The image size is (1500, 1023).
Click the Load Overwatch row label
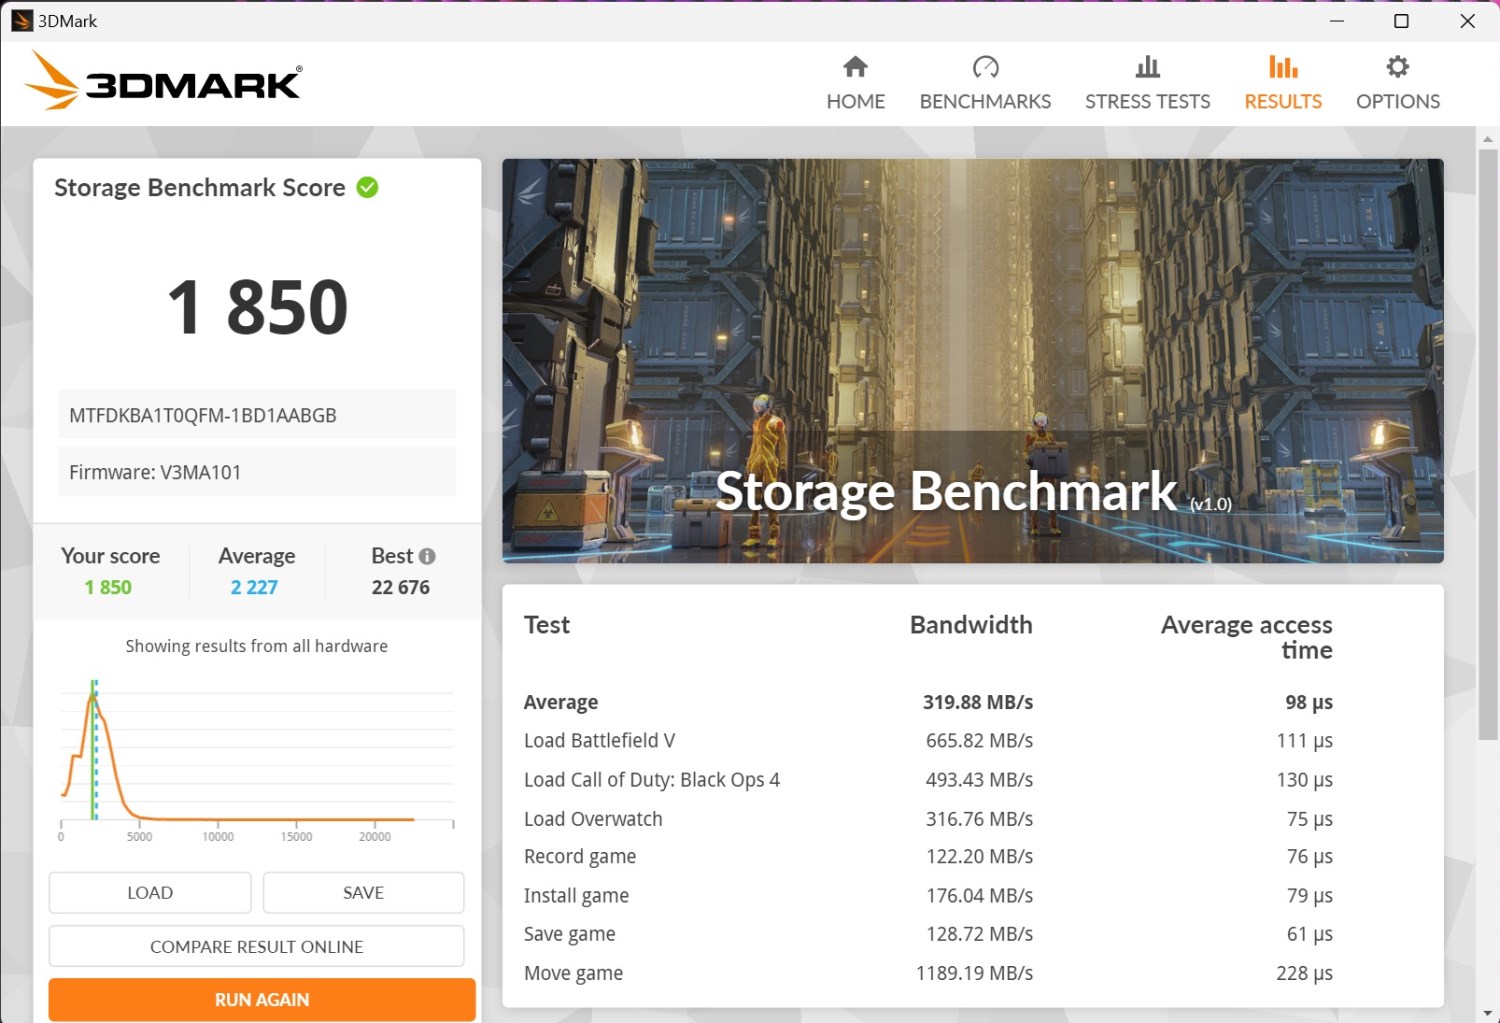coord(593,819)
